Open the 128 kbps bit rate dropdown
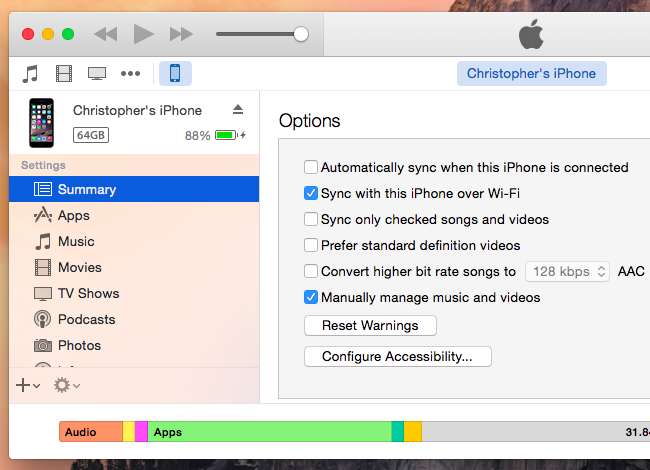The height and width of the screenshot is (470, 650). pos(567,271)
